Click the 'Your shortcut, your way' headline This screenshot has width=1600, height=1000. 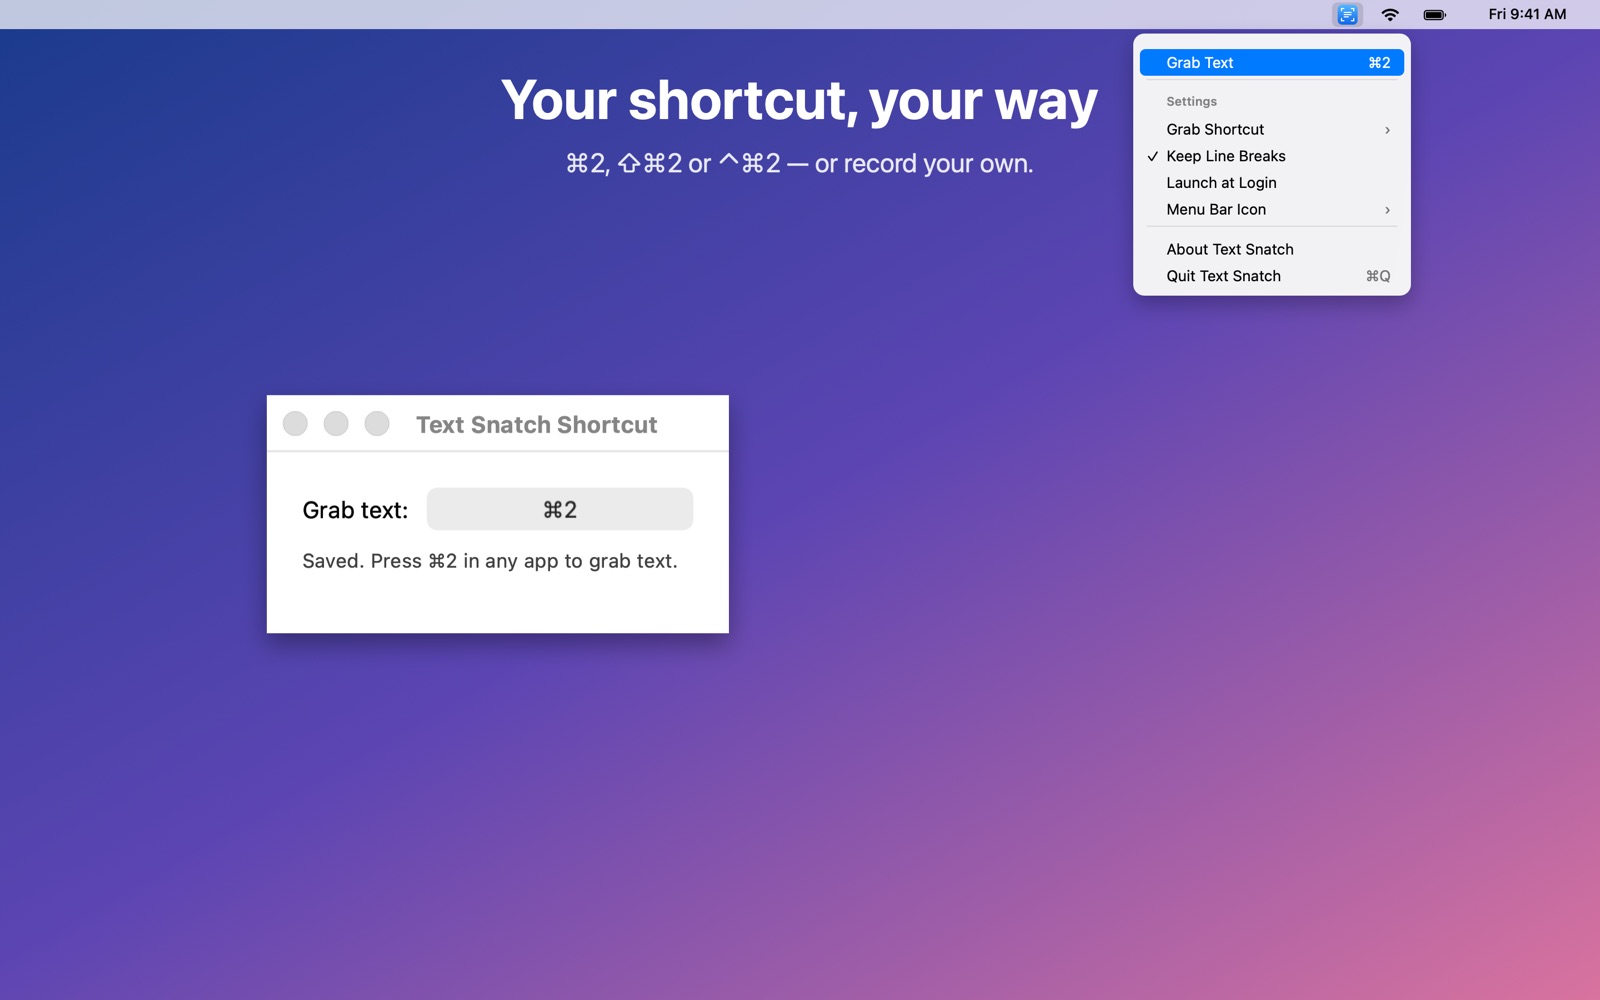click(x=799, y=102)
